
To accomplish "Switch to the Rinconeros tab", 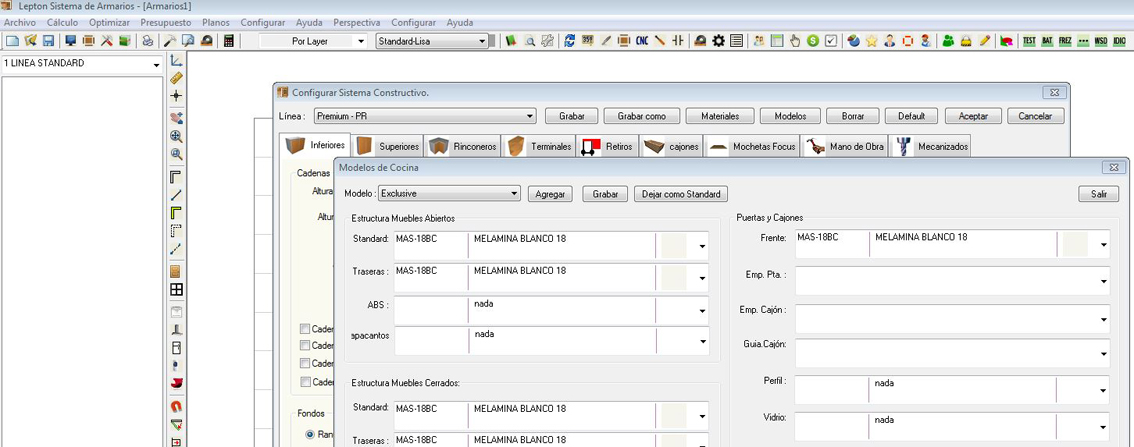I will tap(462, 146).
